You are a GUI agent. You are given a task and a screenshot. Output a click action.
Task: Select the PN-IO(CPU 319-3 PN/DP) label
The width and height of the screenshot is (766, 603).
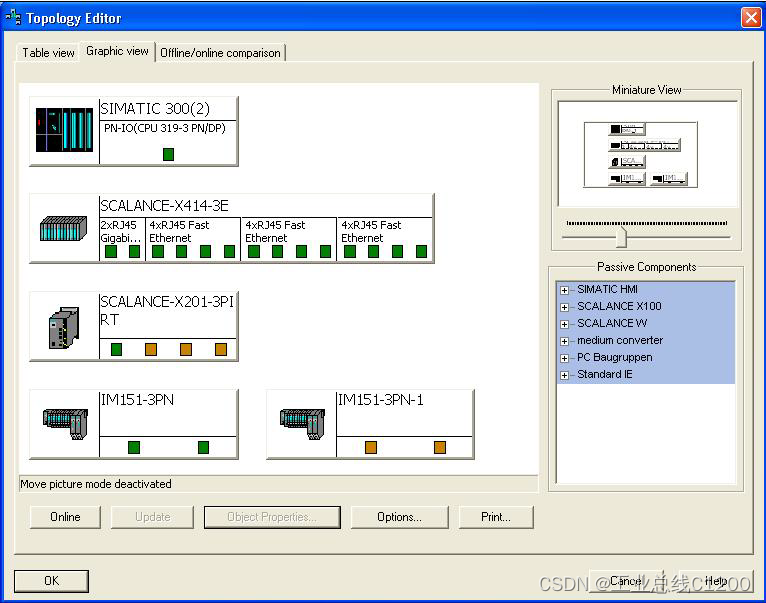tap(165, 128)
